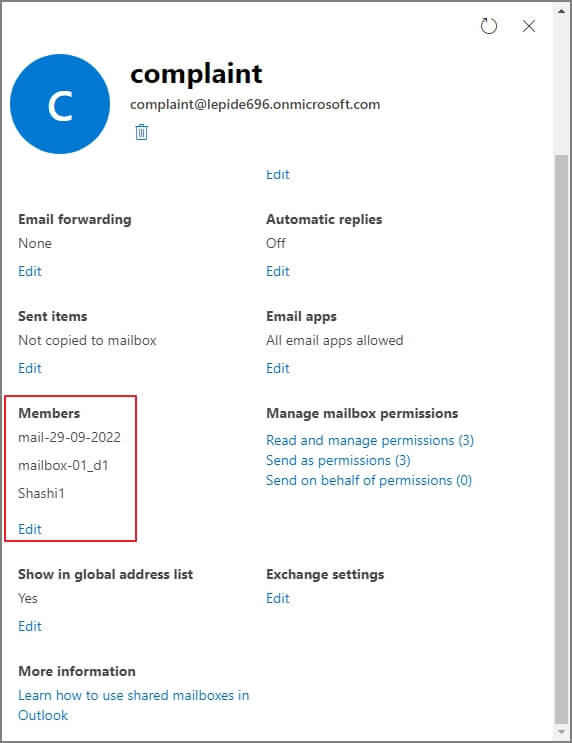The image size is (572, 743).
Task: Delete mailbox using trash can icon
Action: pyautogui.click(x=141, y=132)
